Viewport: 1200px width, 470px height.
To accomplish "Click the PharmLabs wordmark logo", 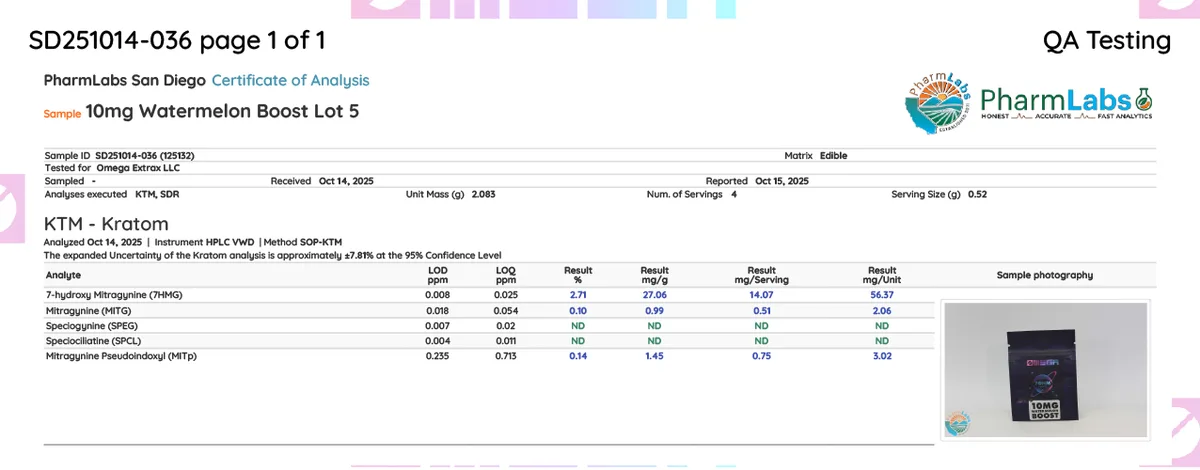I will [x=1066, y=103].
